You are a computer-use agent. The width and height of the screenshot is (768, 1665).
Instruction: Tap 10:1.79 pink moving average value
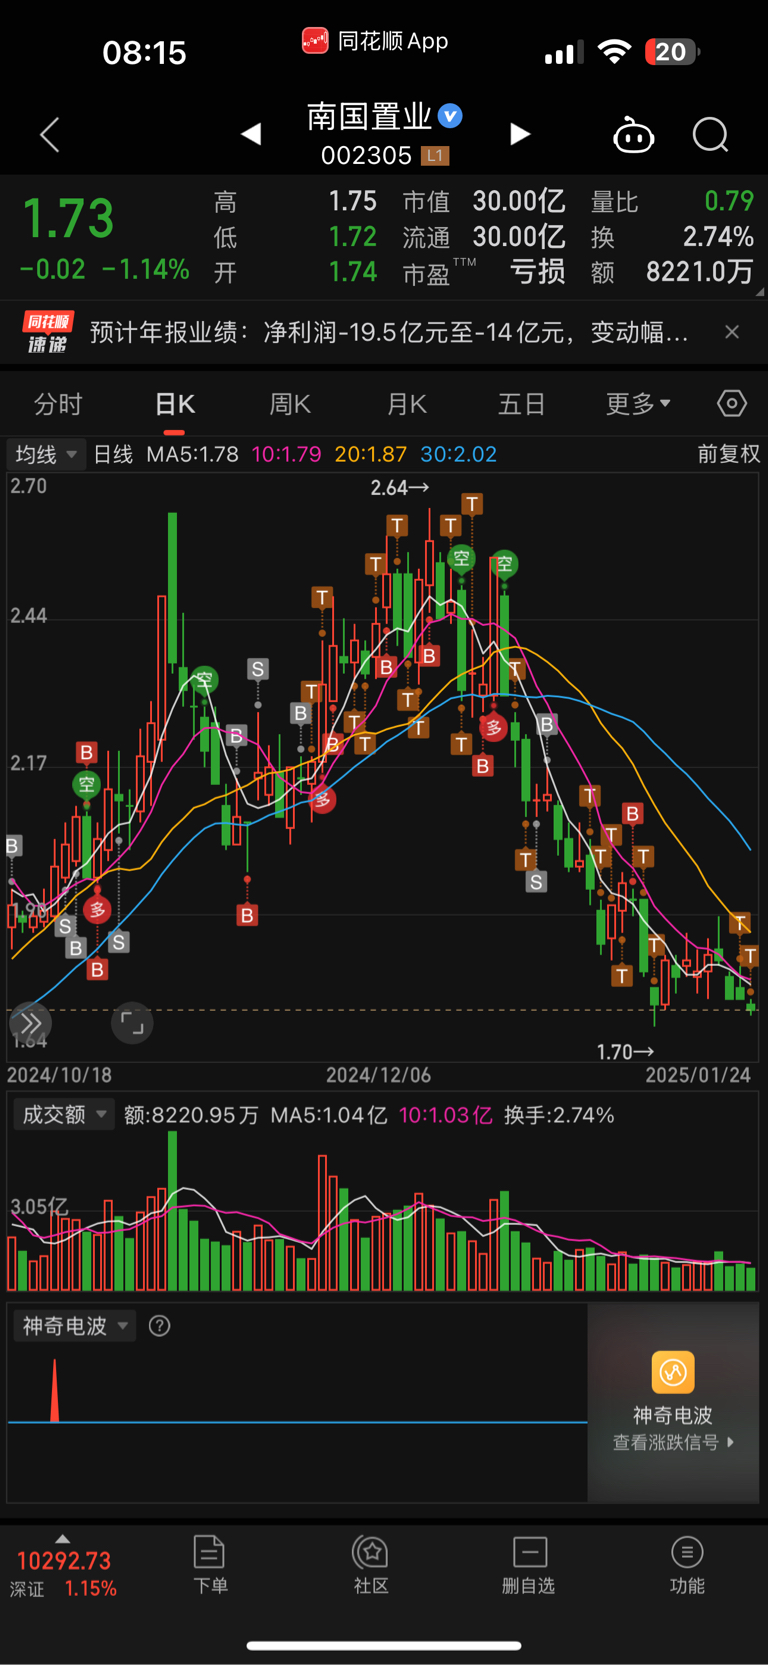(x=286, y=454)
